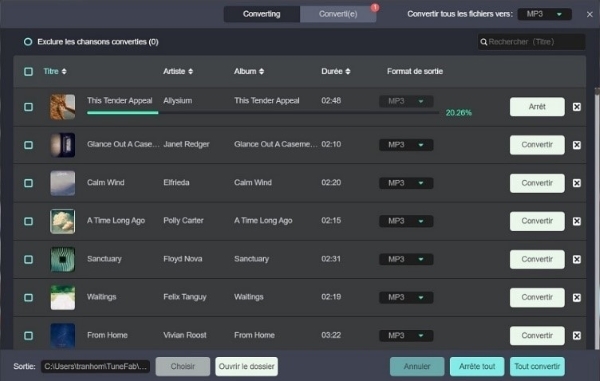Screen dimensions: 600x381
Task: Sort by Durée using sort arrows
Action: 347,72
